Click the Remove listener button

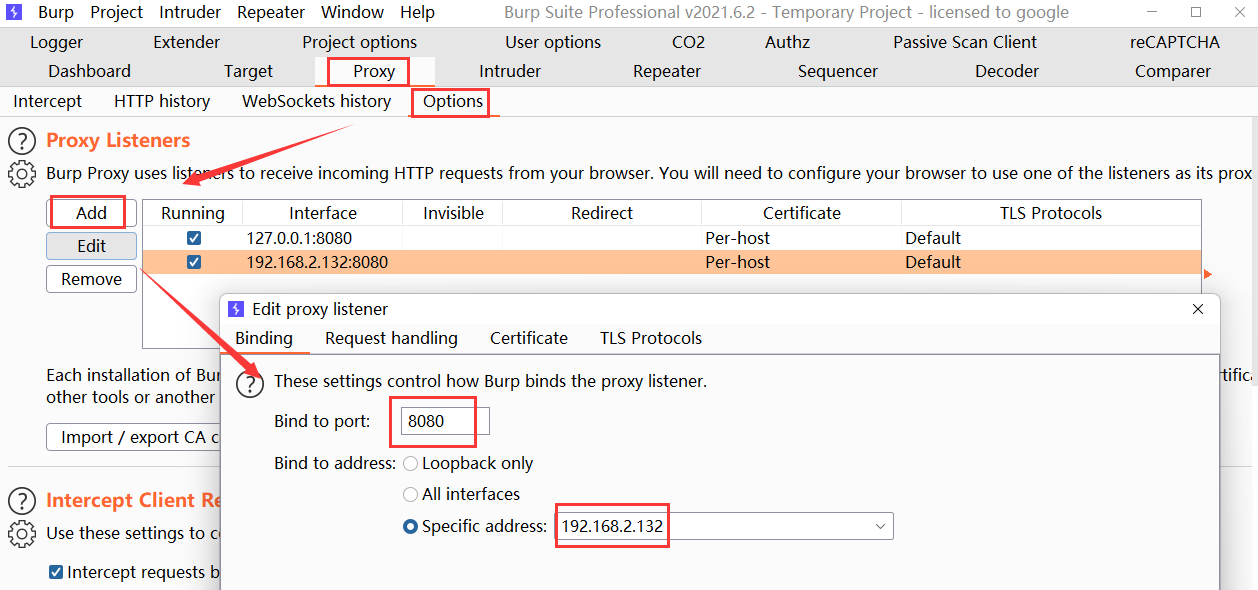[91, 279]
